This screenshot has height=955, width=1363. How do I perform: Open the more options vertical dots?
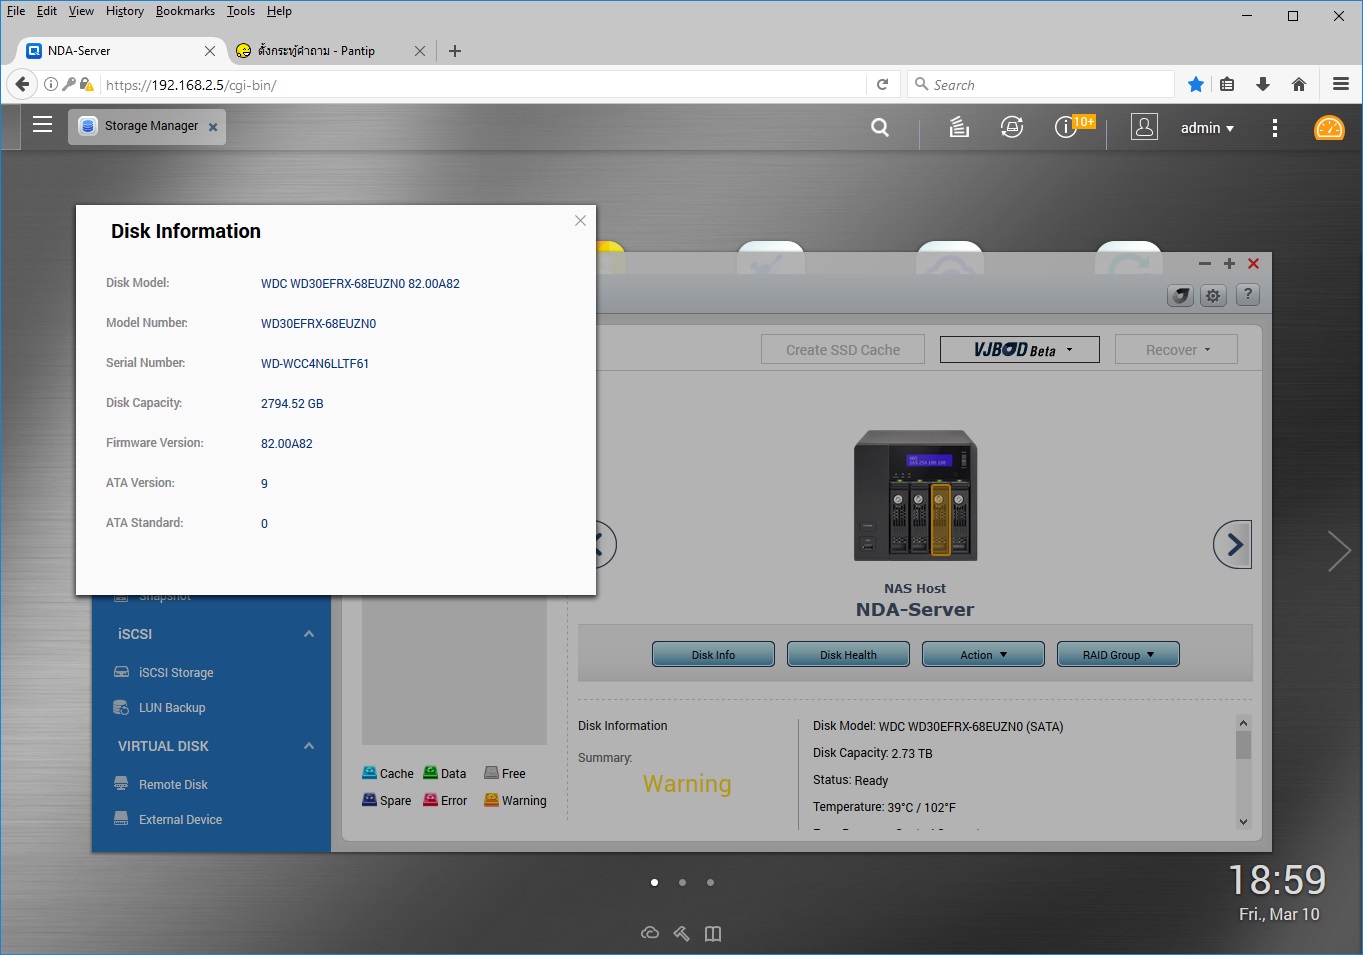[1274, 128]
